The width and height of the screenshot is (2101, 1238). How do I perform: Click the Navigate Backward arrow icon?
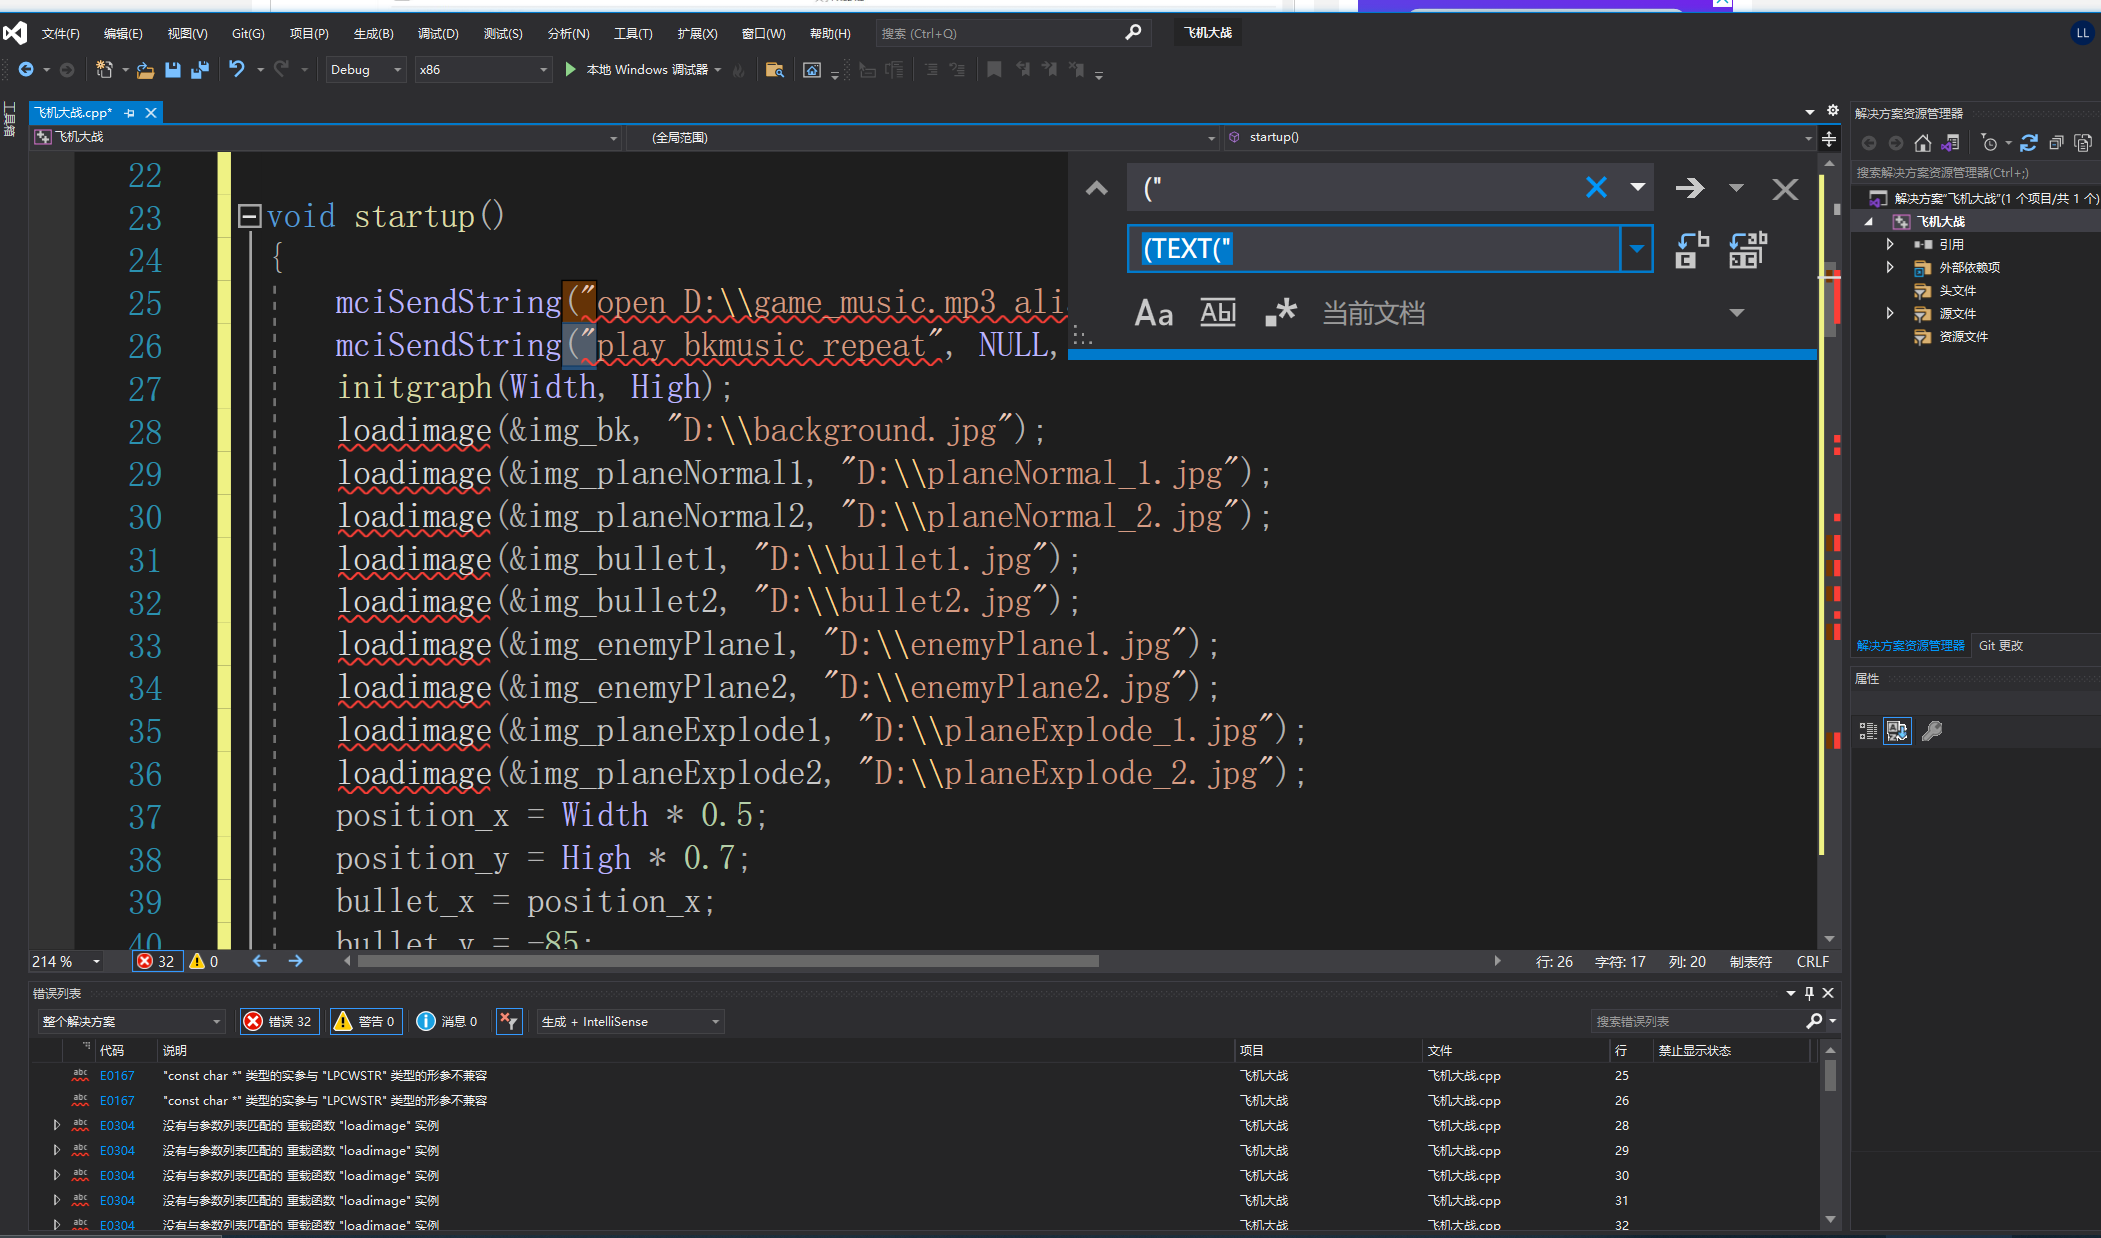coord(26,69)
